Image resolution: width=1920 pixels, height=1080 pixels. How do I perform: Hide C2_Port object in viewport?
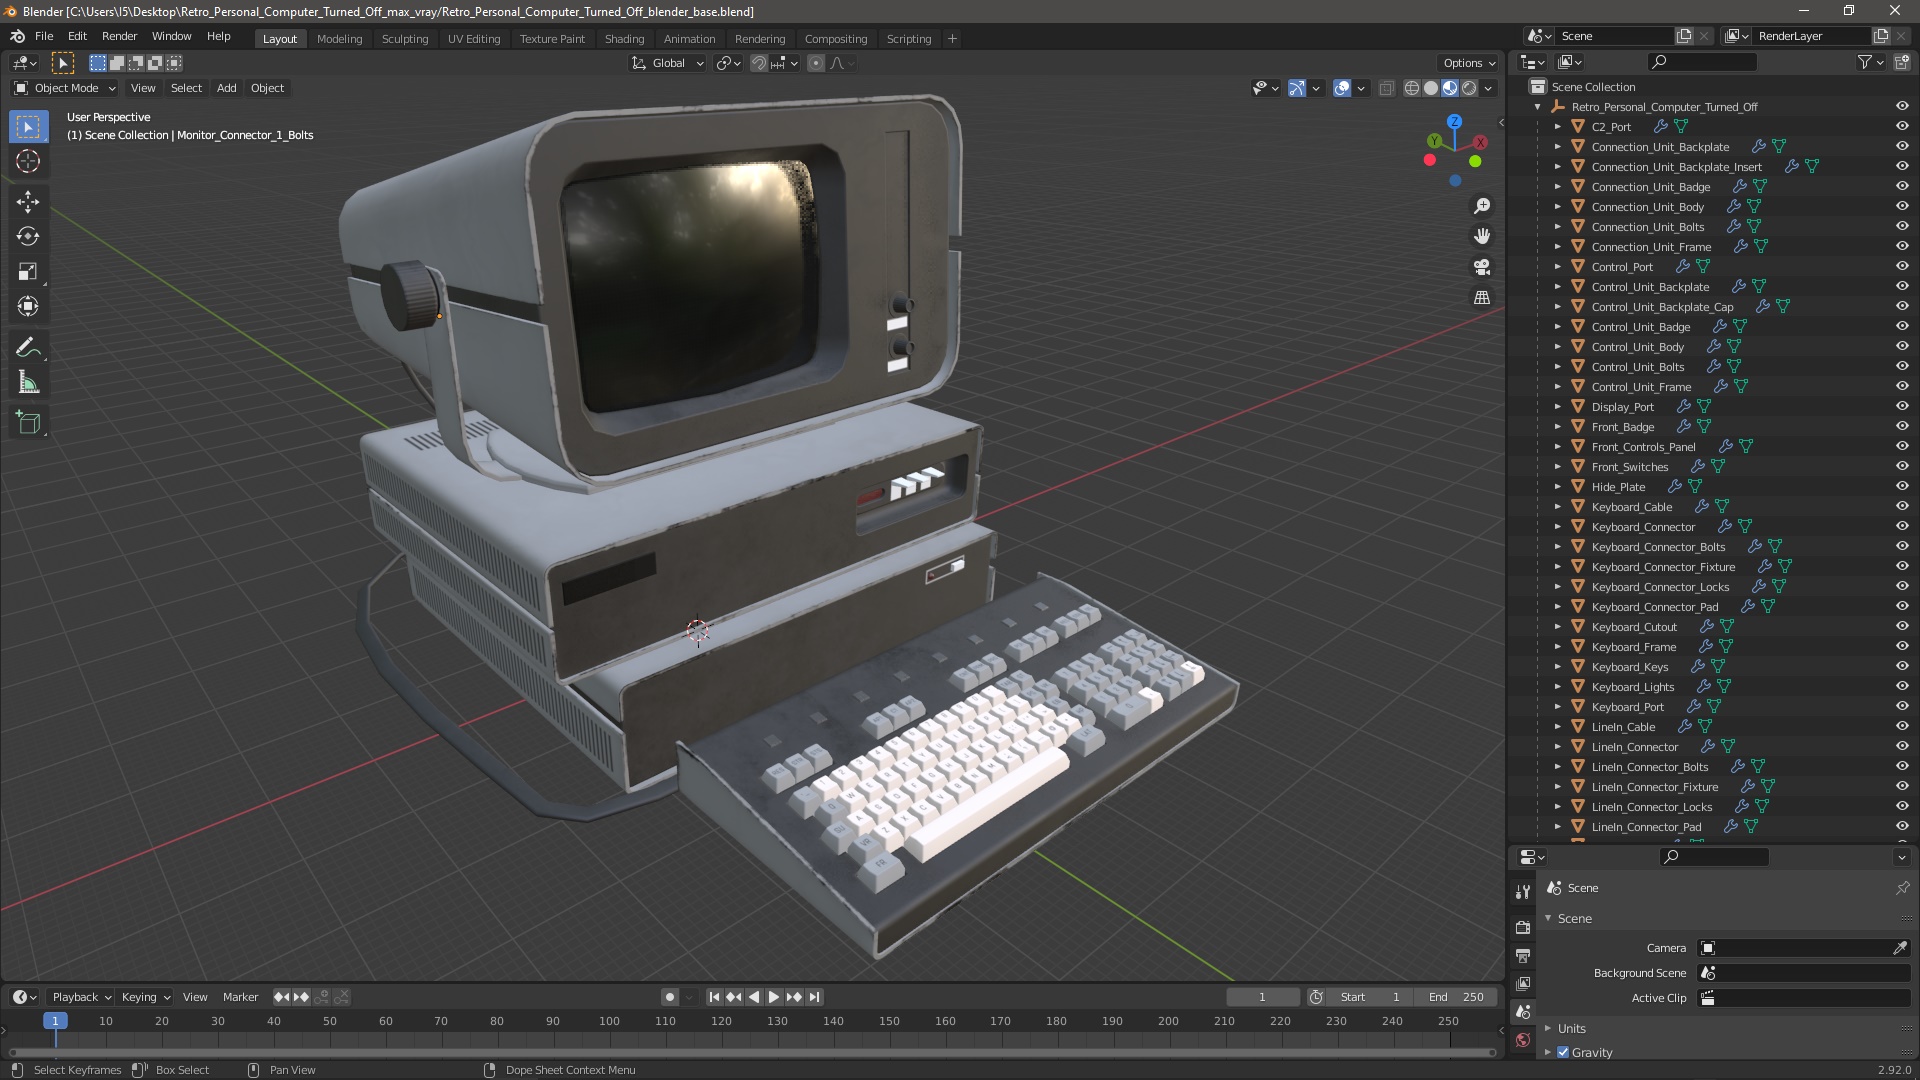point(1902,127)
